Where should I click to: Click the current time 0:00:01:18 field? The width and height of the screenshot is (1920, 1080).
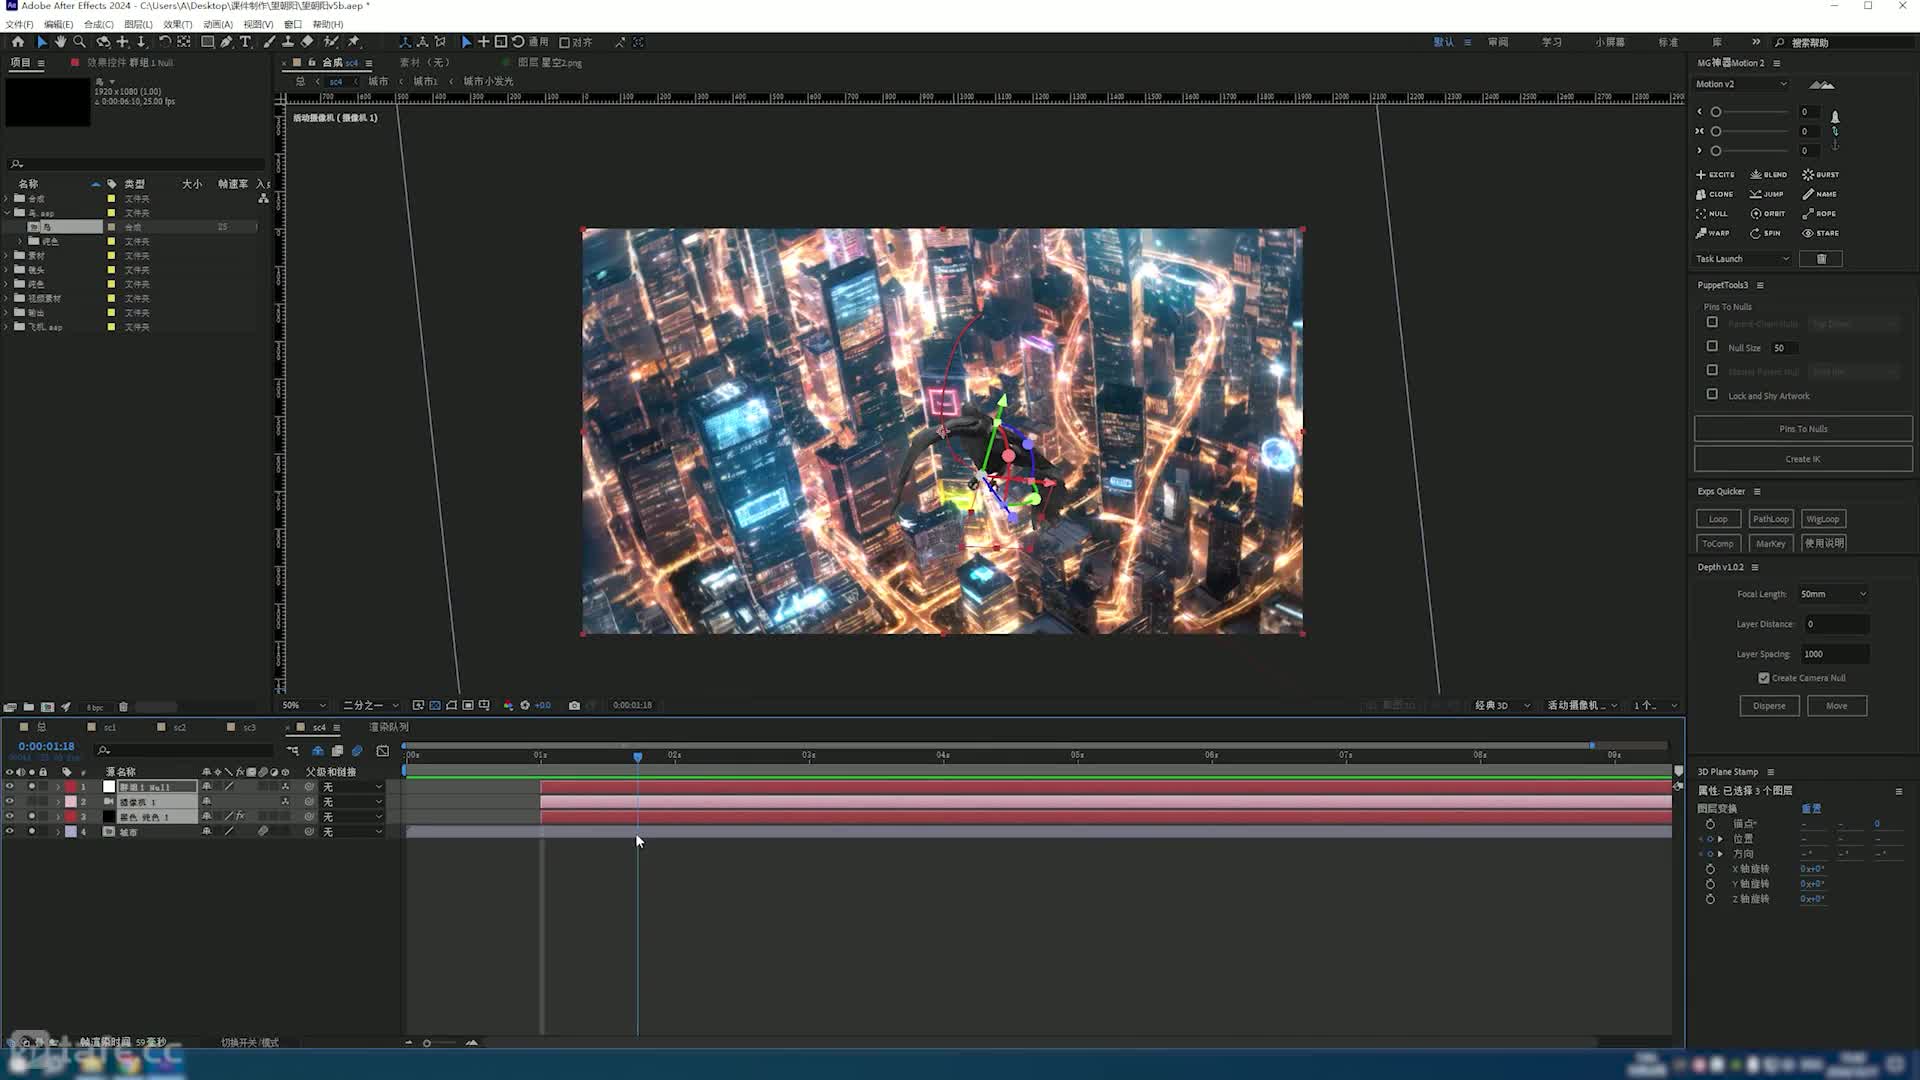46,746
